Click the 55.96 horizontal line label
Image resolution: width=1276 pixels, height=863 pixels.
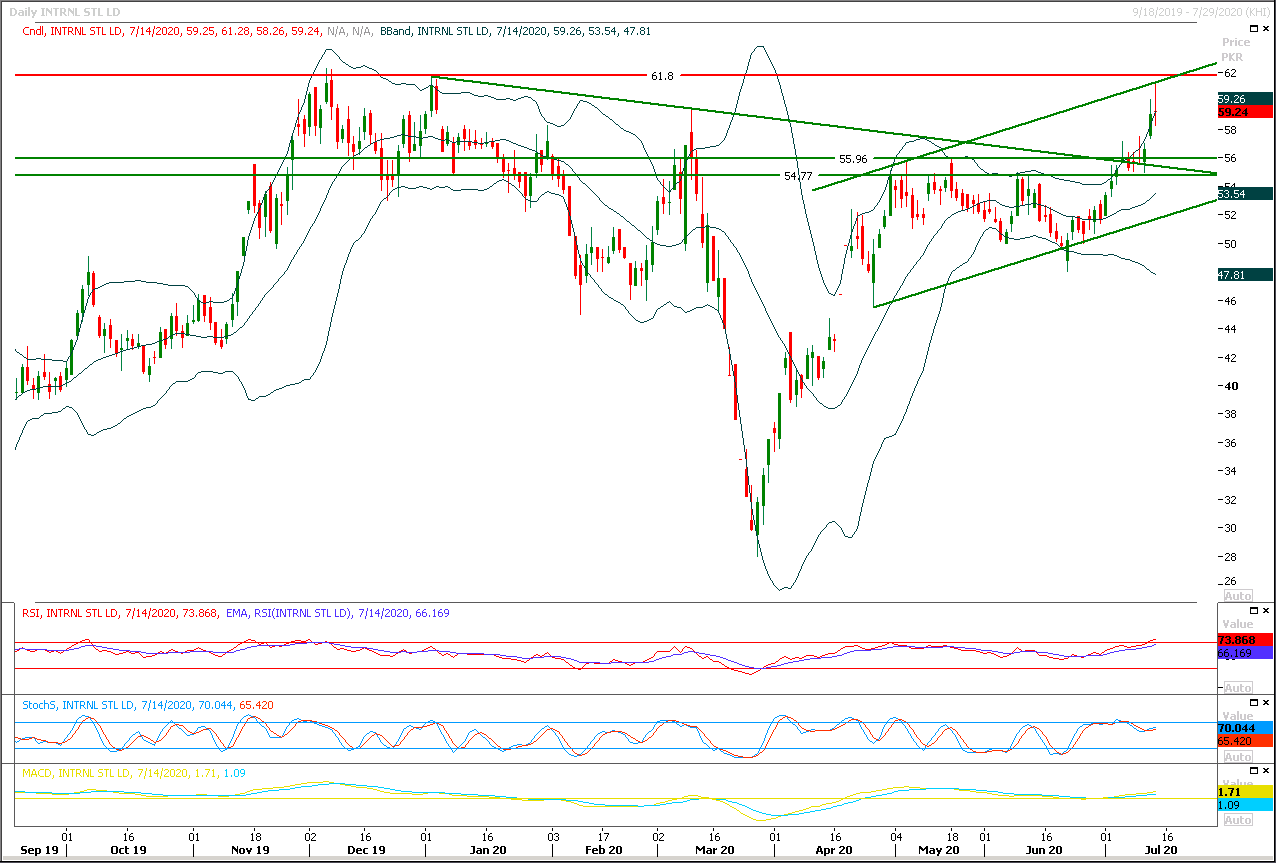(x=853, y=158)
